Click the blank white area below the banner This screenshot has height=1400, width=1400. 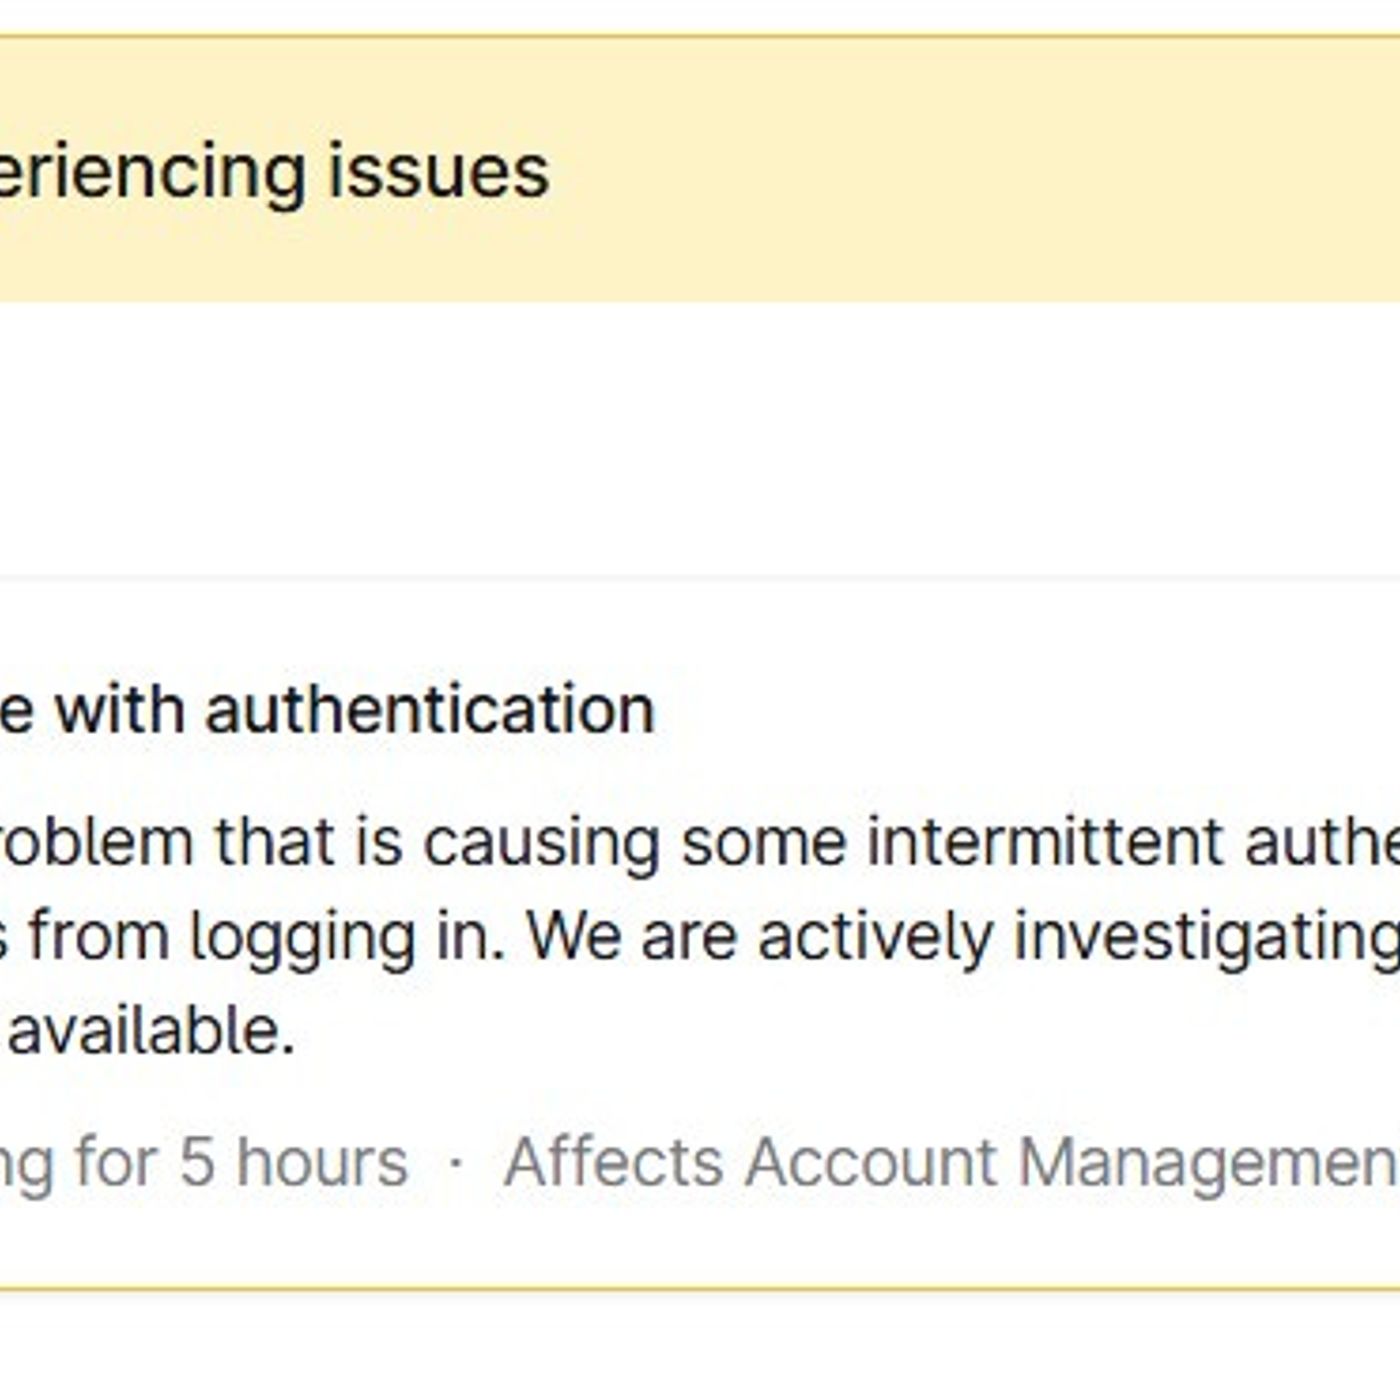coord(700,440)
